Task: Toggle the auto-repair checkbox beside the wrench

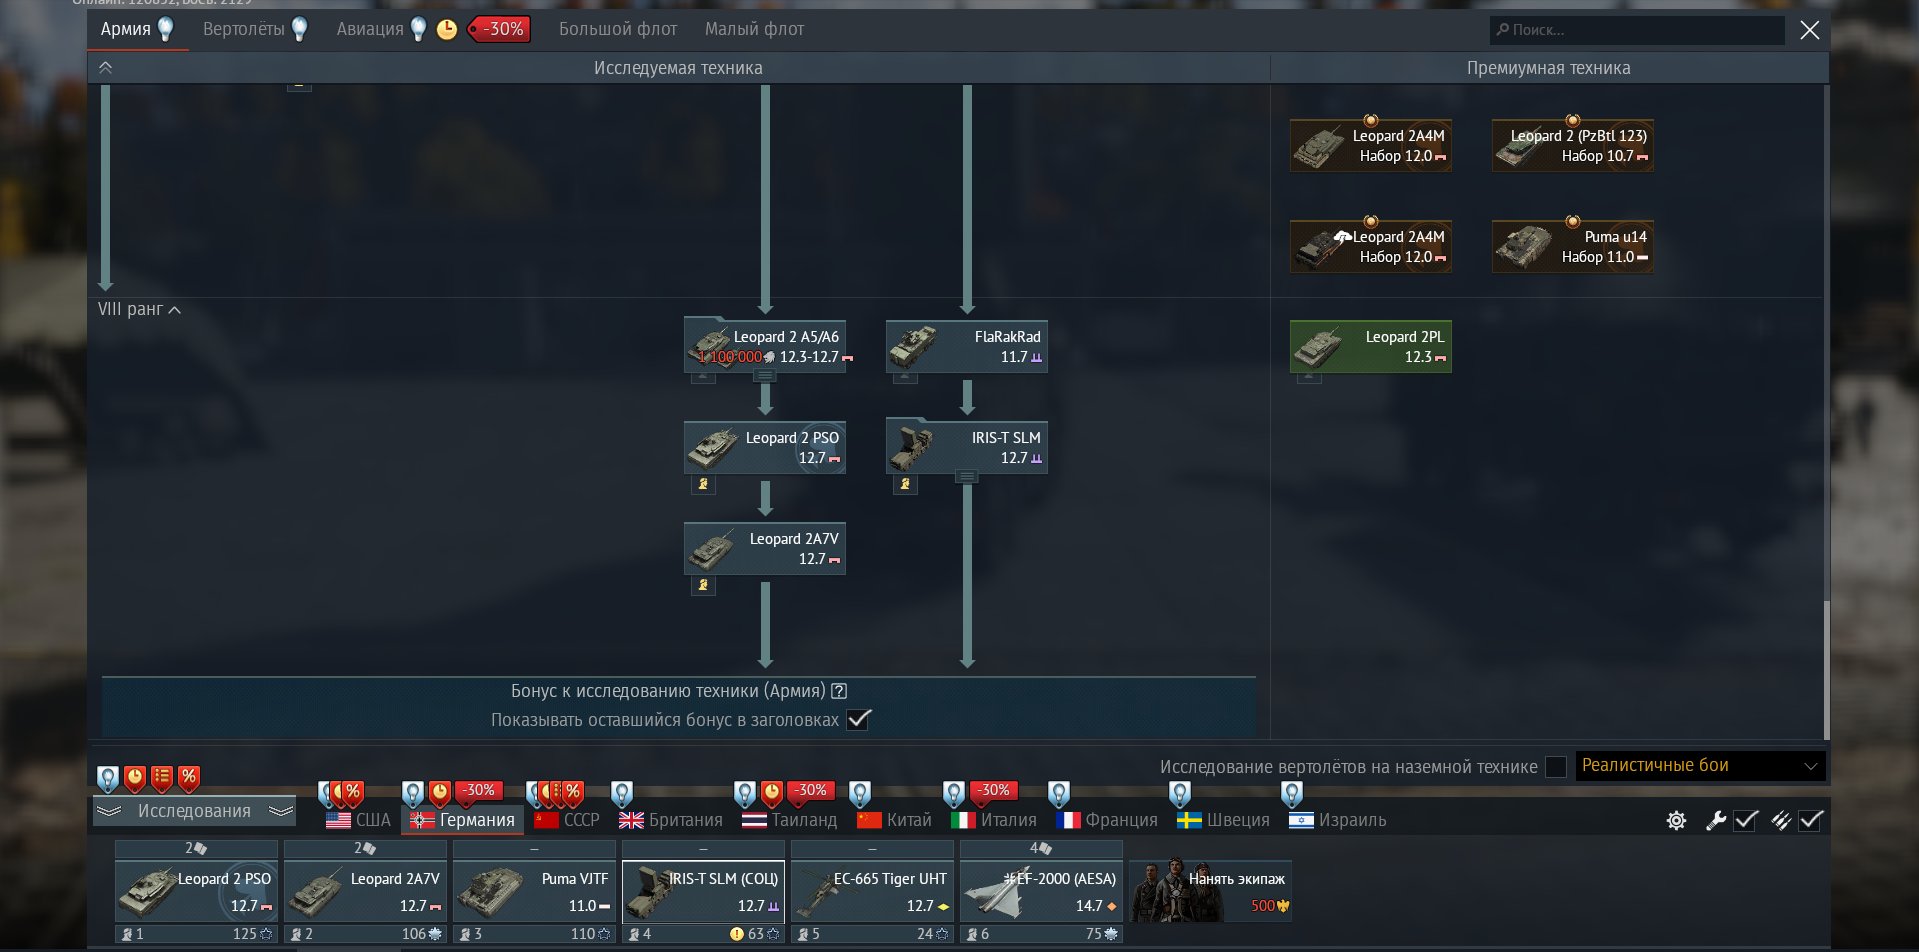Action: 1746,821
